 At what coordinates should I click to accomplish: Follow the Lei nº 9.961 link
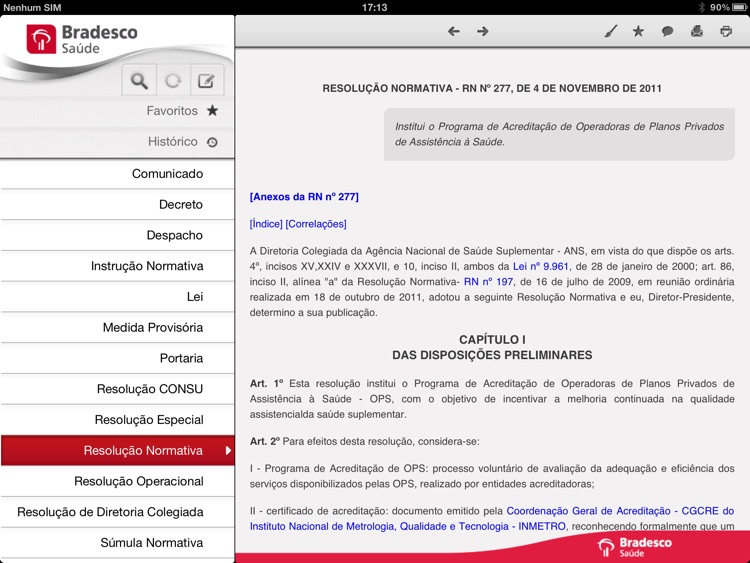click(540, 266)
